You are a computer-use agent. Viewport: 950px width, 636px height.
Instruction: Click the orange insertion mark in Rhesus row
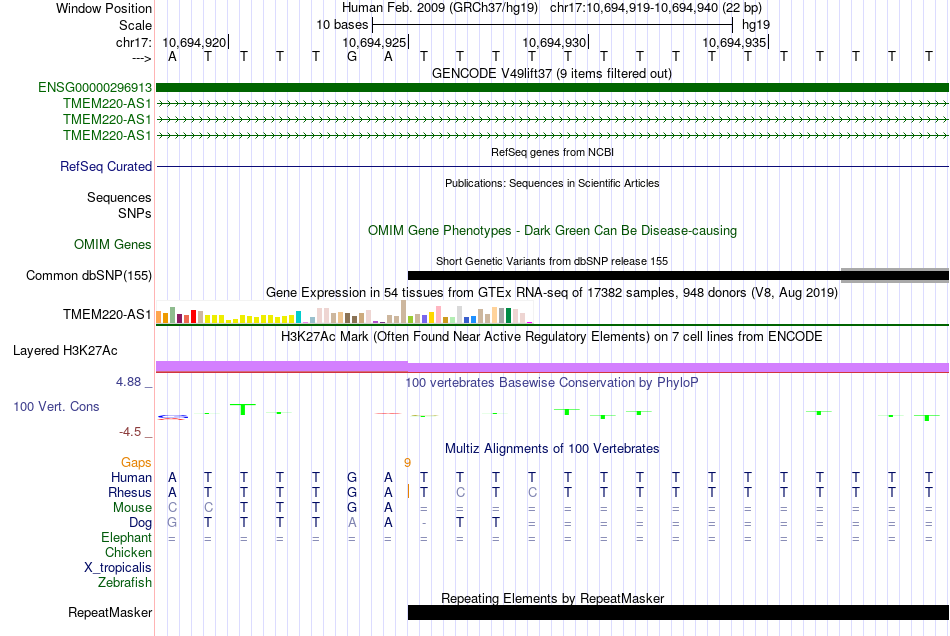(408, 491)
